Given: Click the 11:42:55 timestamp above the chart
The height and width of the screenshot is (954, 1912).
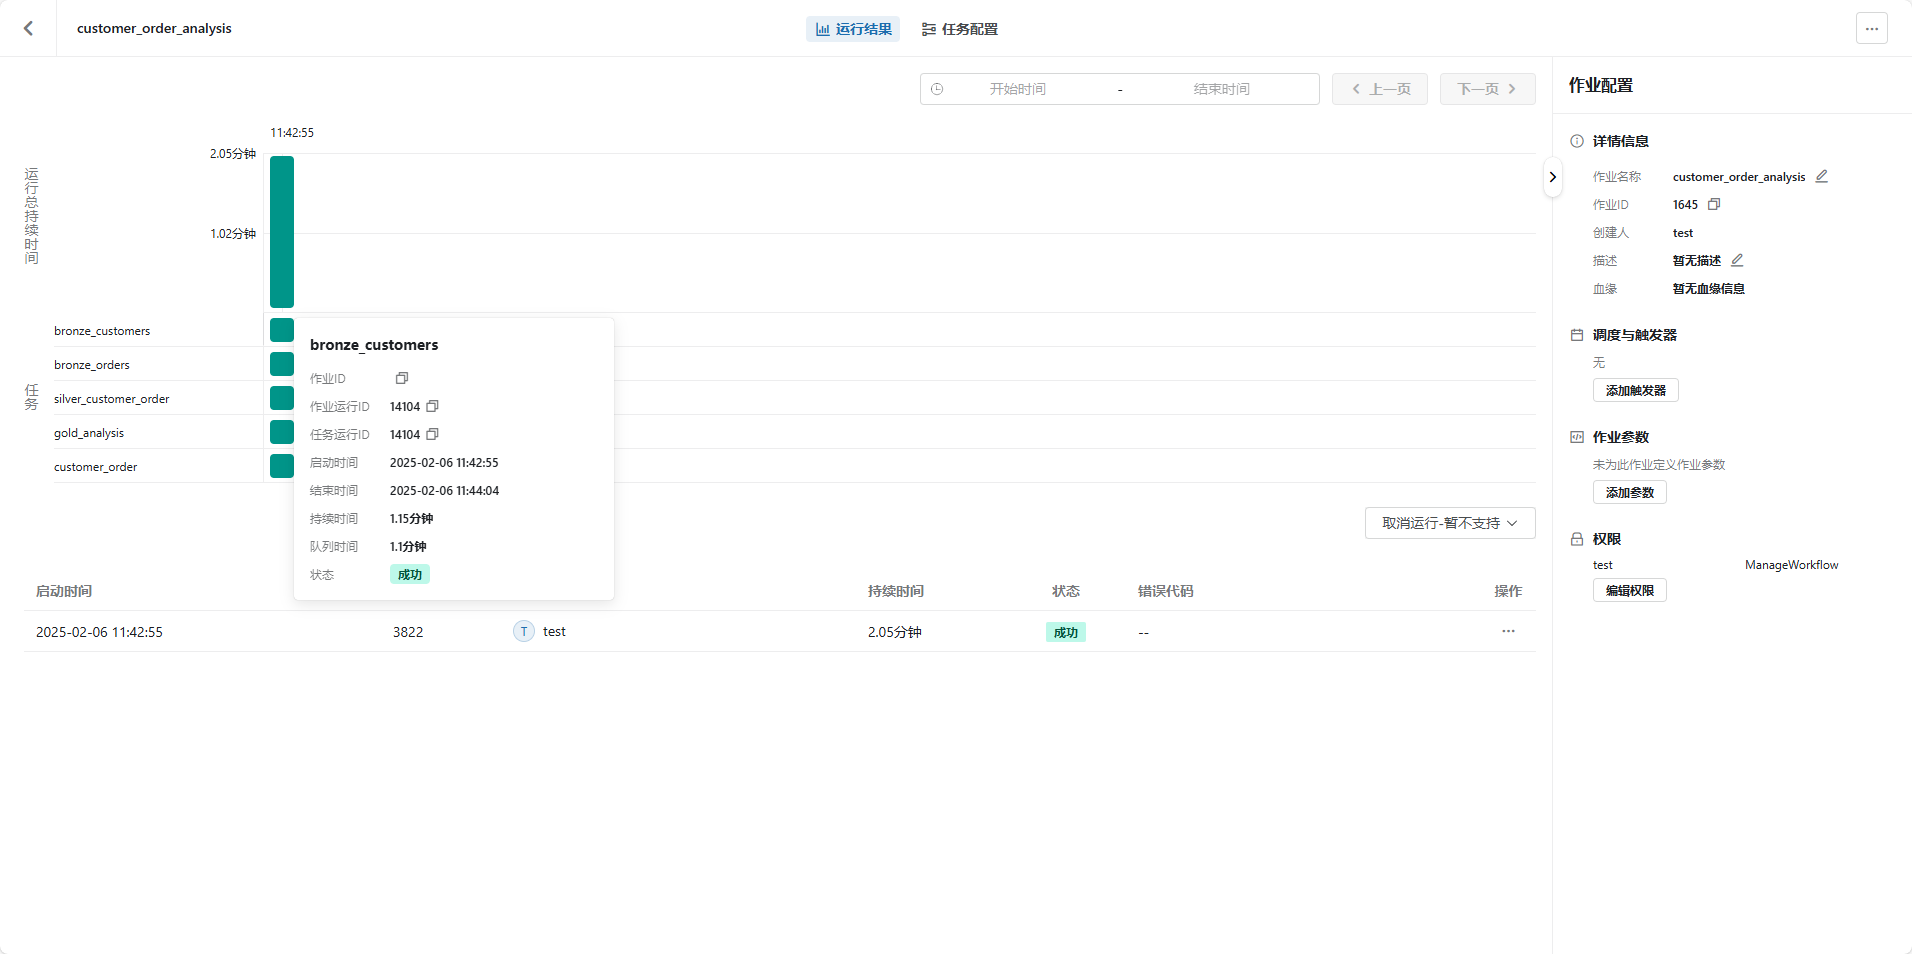Looking at the screenshot, I should [x=292, y=132].
